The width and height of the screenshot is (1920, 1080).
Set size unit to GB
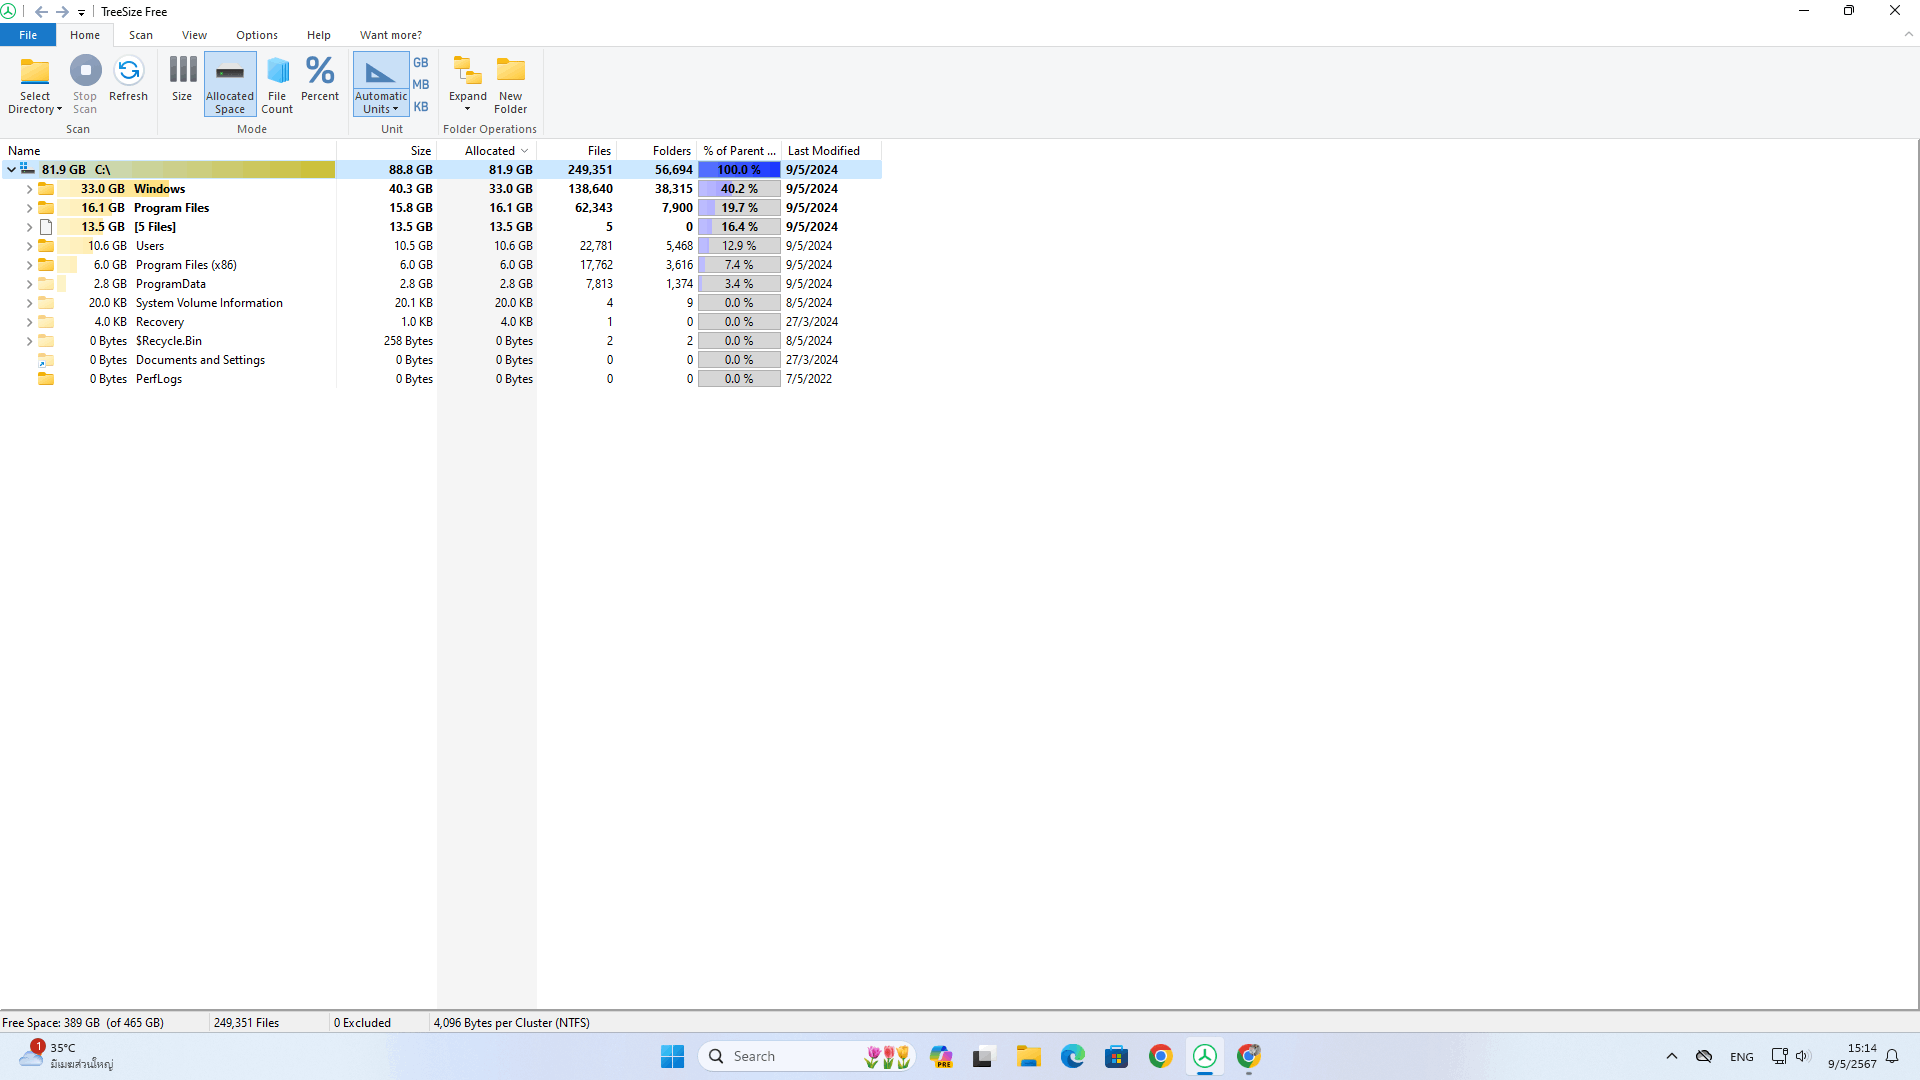pos(421,62)
